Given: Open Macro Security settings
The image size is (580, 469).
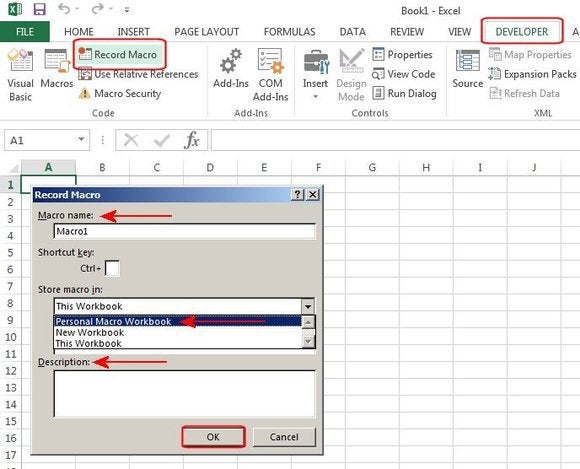Looking at the screenshot, I should (120, 93).
